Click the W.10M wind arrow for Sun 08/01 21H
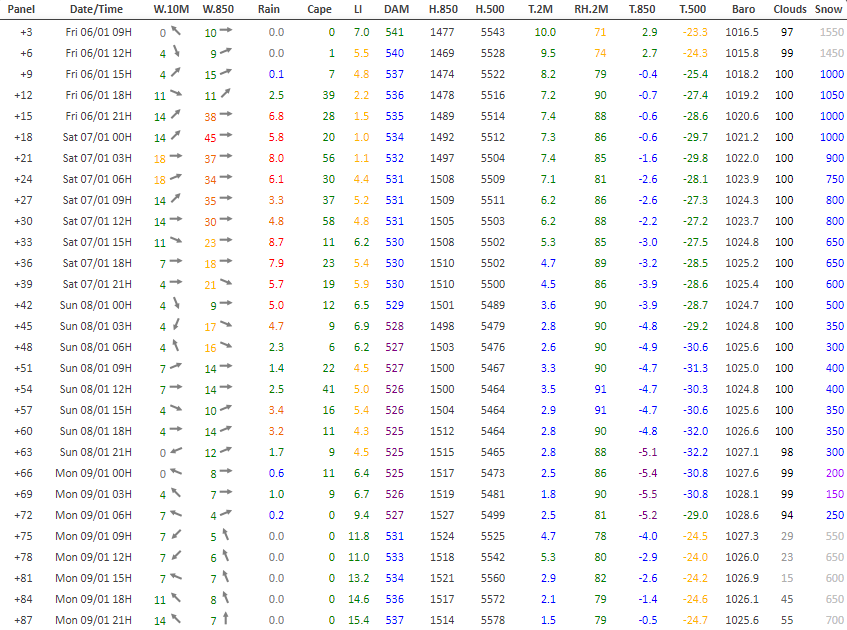This screenshot has height=630, width=847. click(176, 451)
